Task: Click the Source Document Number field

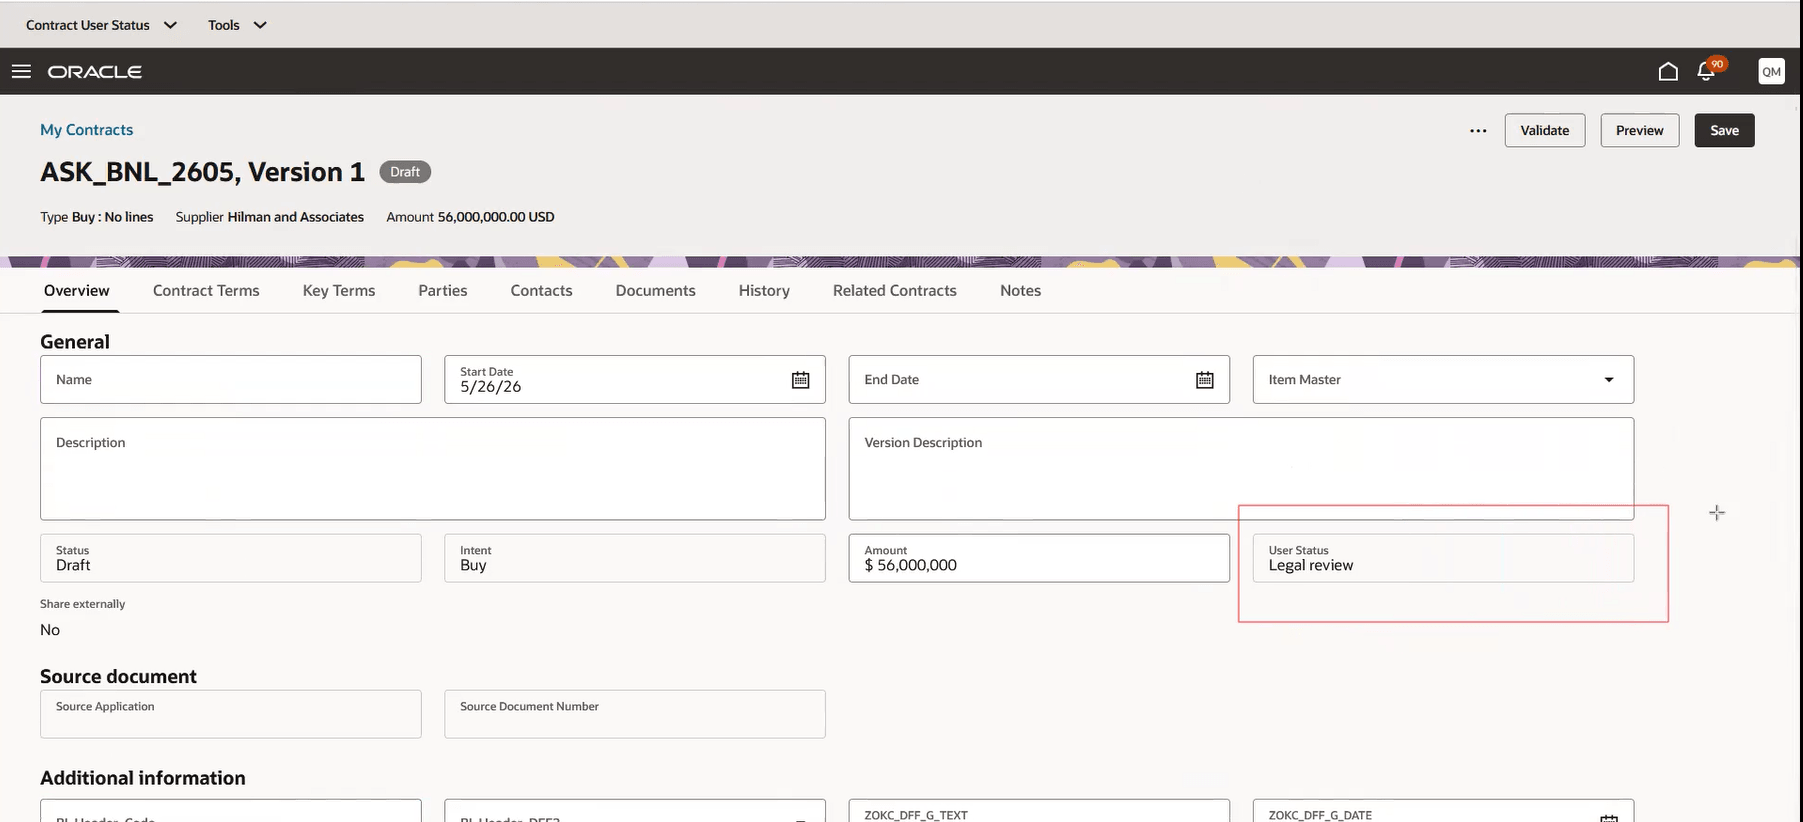Action: (635, 714)
